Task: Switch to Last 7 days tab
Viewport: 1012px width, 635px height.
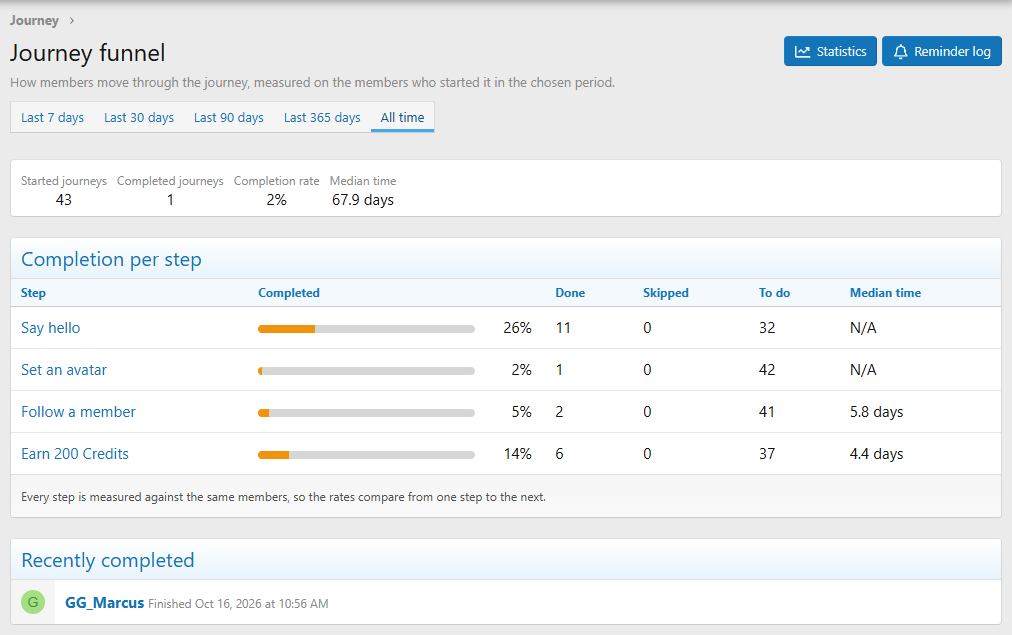Action: (52, 117)
